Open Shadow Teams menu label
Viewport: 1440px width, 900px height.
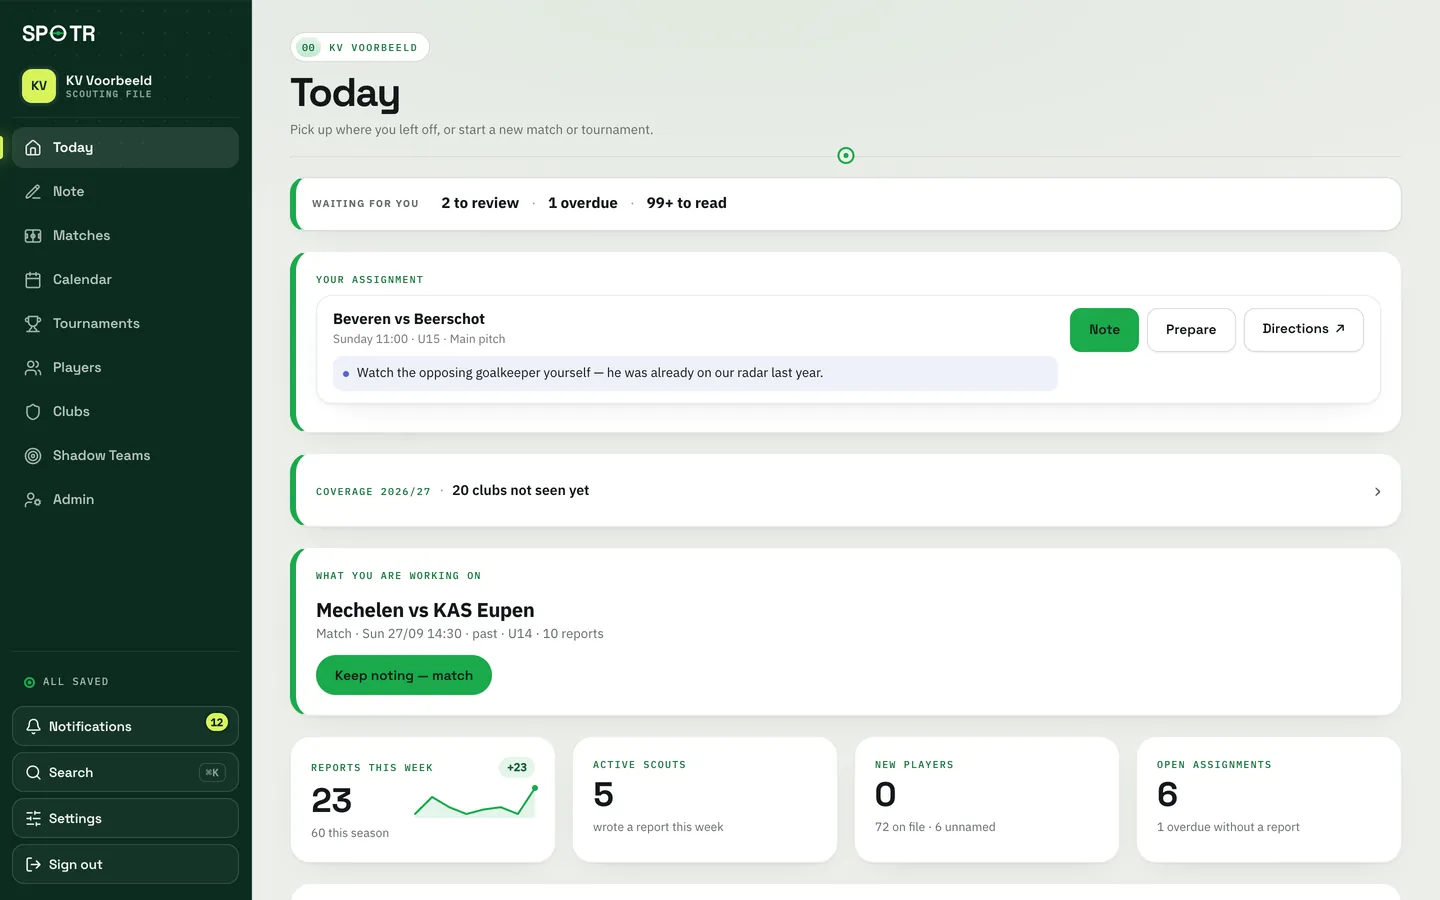click(x=101, y=456)
